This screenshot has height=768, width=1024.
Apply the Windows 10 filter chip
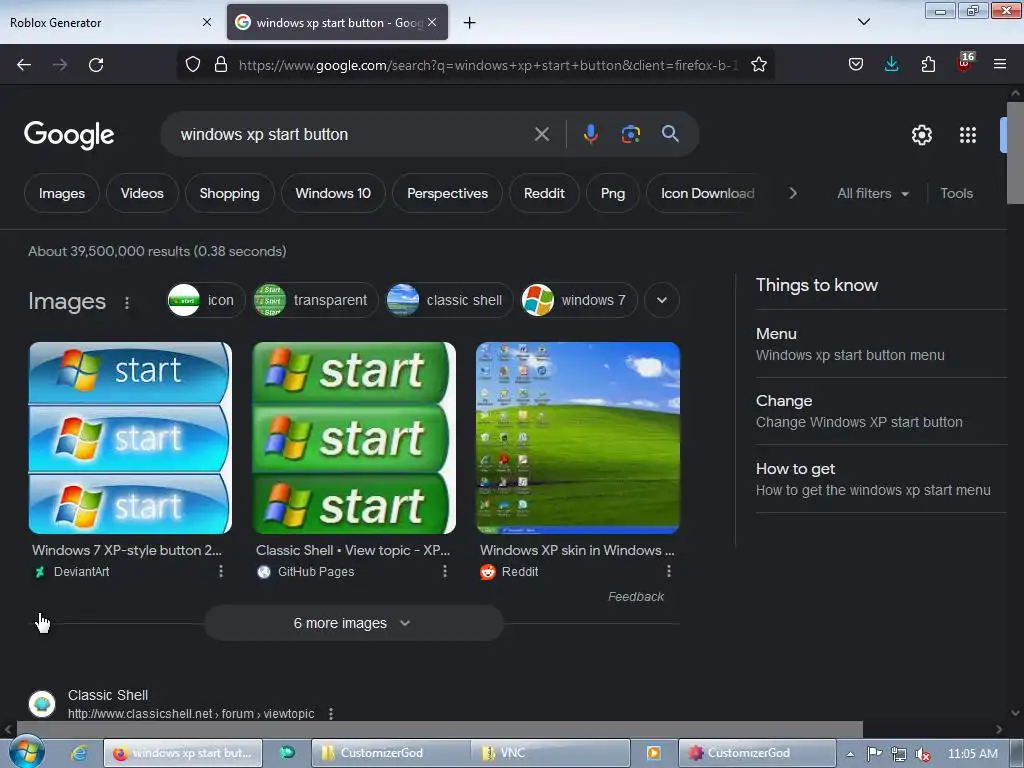tap(333, 193)
